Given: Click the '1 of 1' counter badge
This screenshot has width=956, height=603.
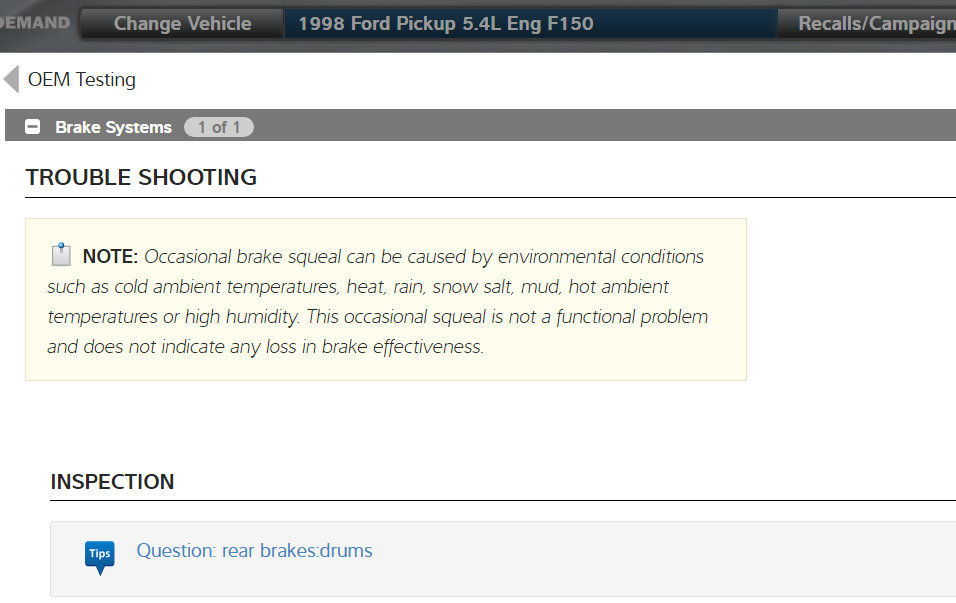Looking at the screenshot, I should (x=219, y=127).
